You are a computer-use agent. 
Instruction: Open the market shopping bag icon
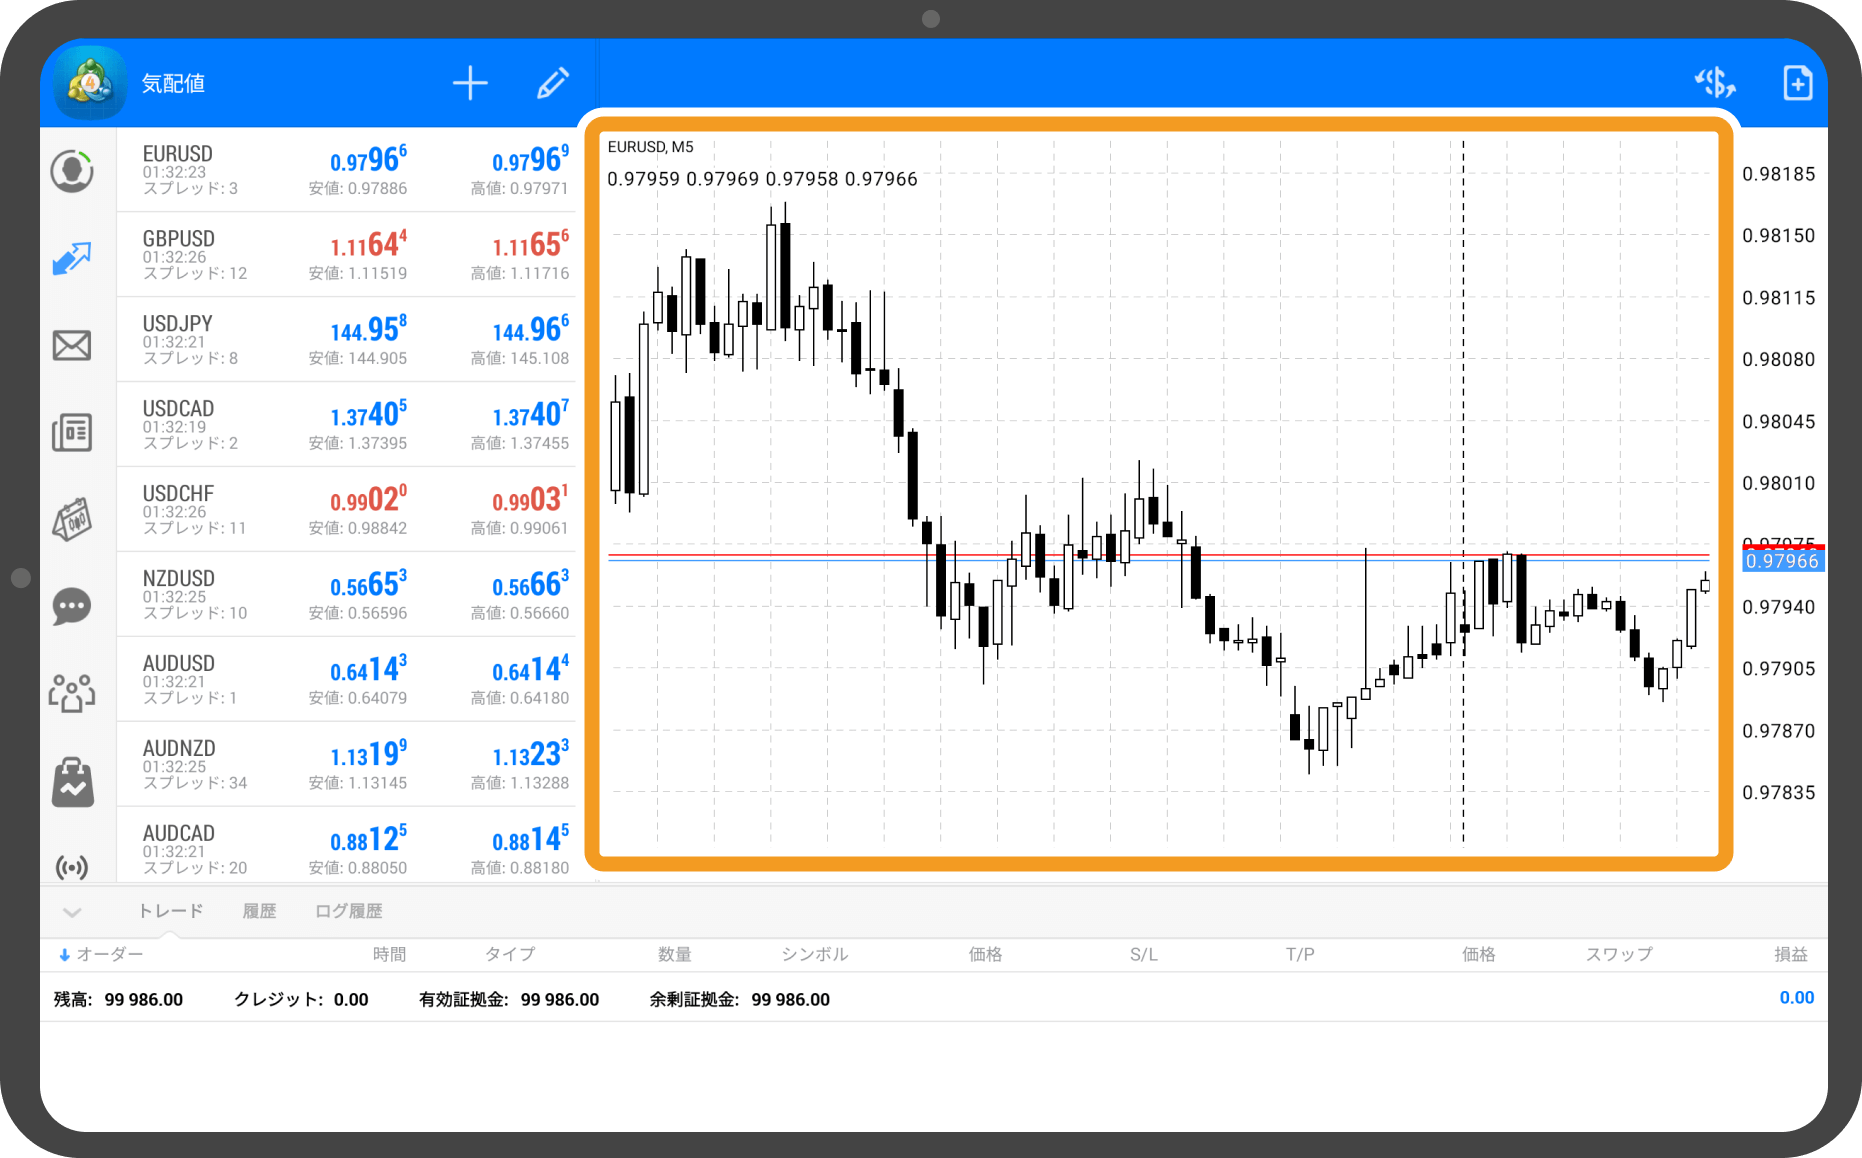tap(72, 782)
